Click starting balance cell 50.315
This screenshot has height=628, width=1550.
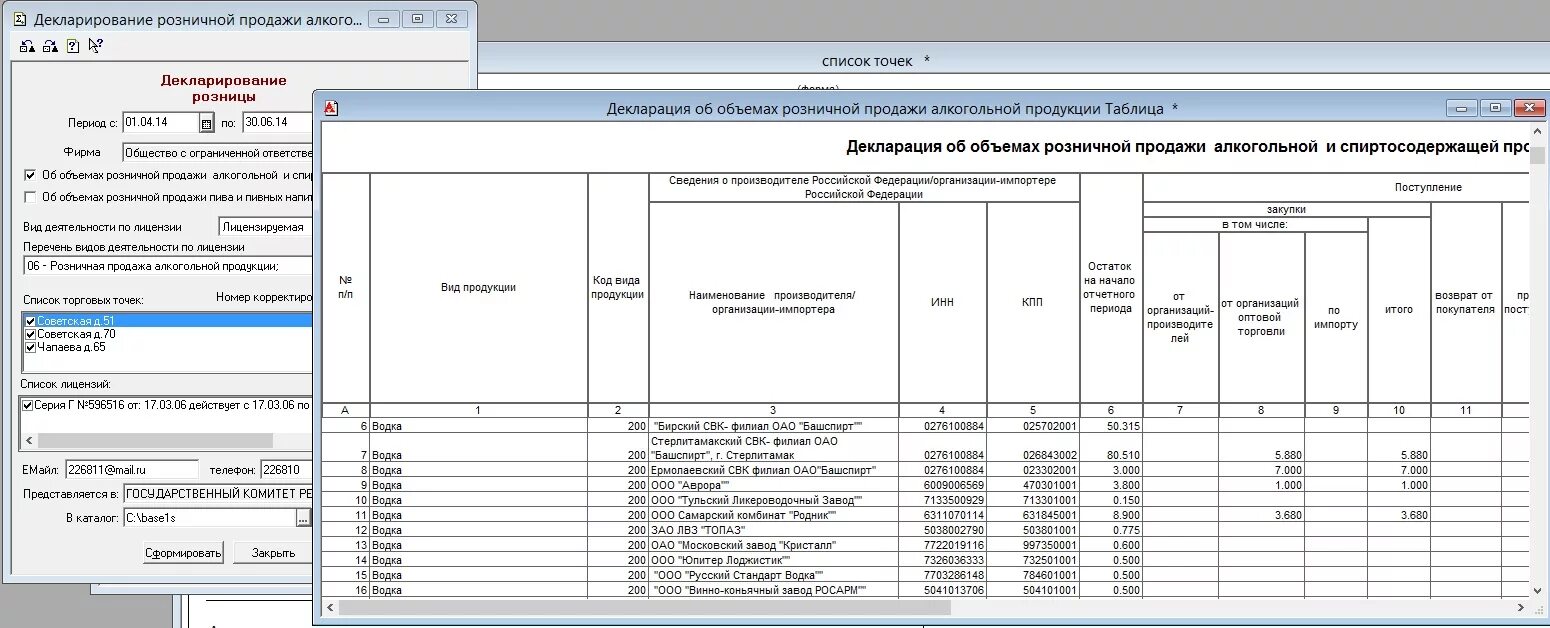1111,426
